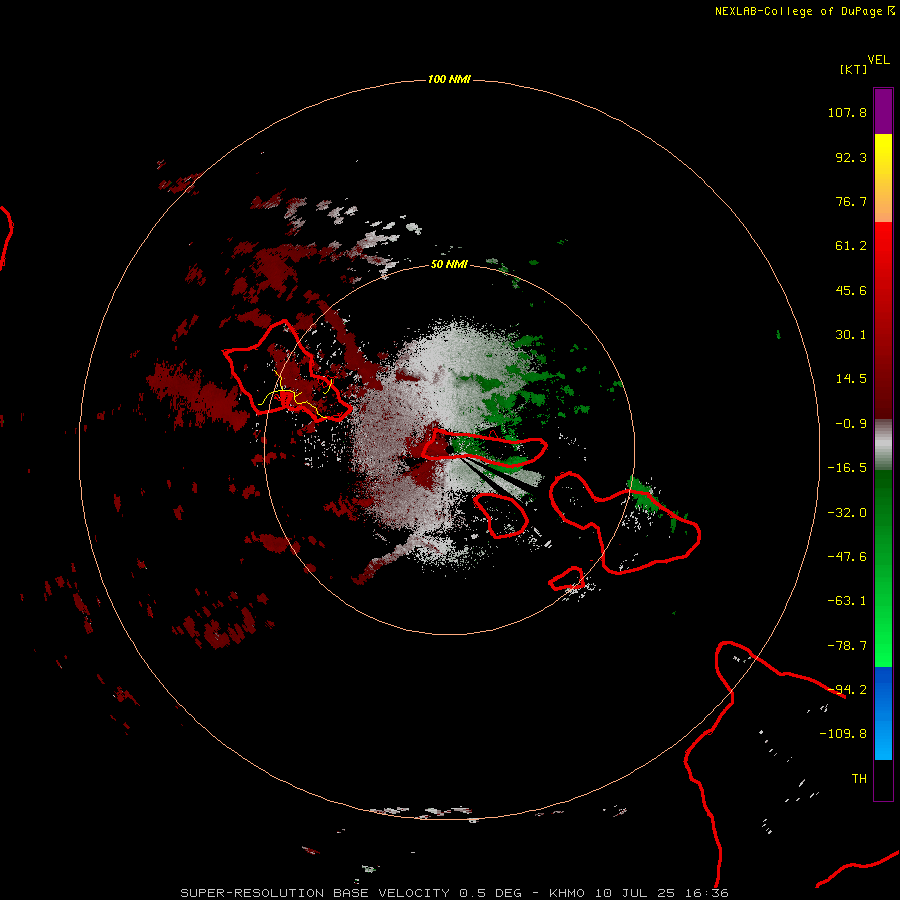Image resolution: width=900 pixels, height=900 pixels.
Task: Click the KHMO 10 JUL 25 16:36 timestamp
Action: point(639,893)
